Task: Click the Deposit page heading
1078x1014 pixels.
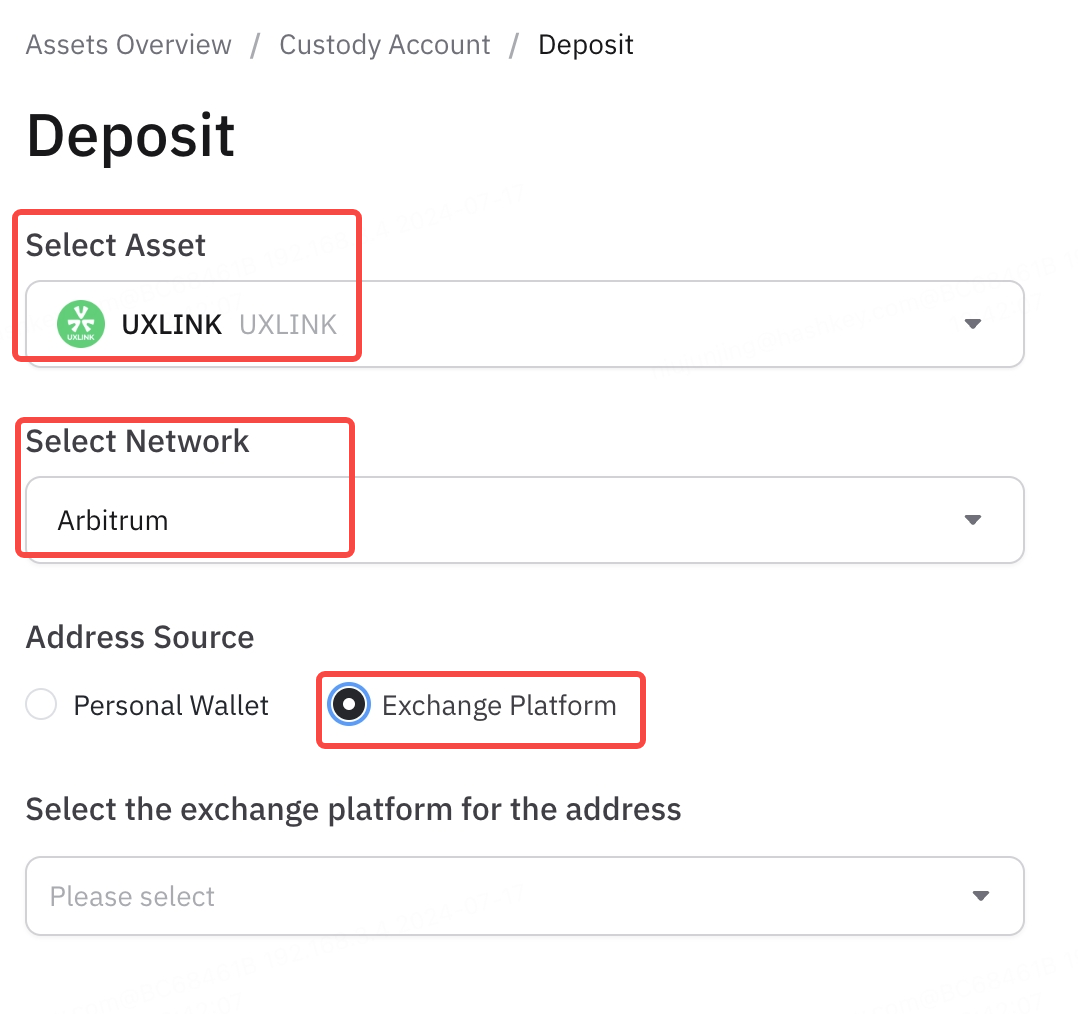Action: coord(131,136)
